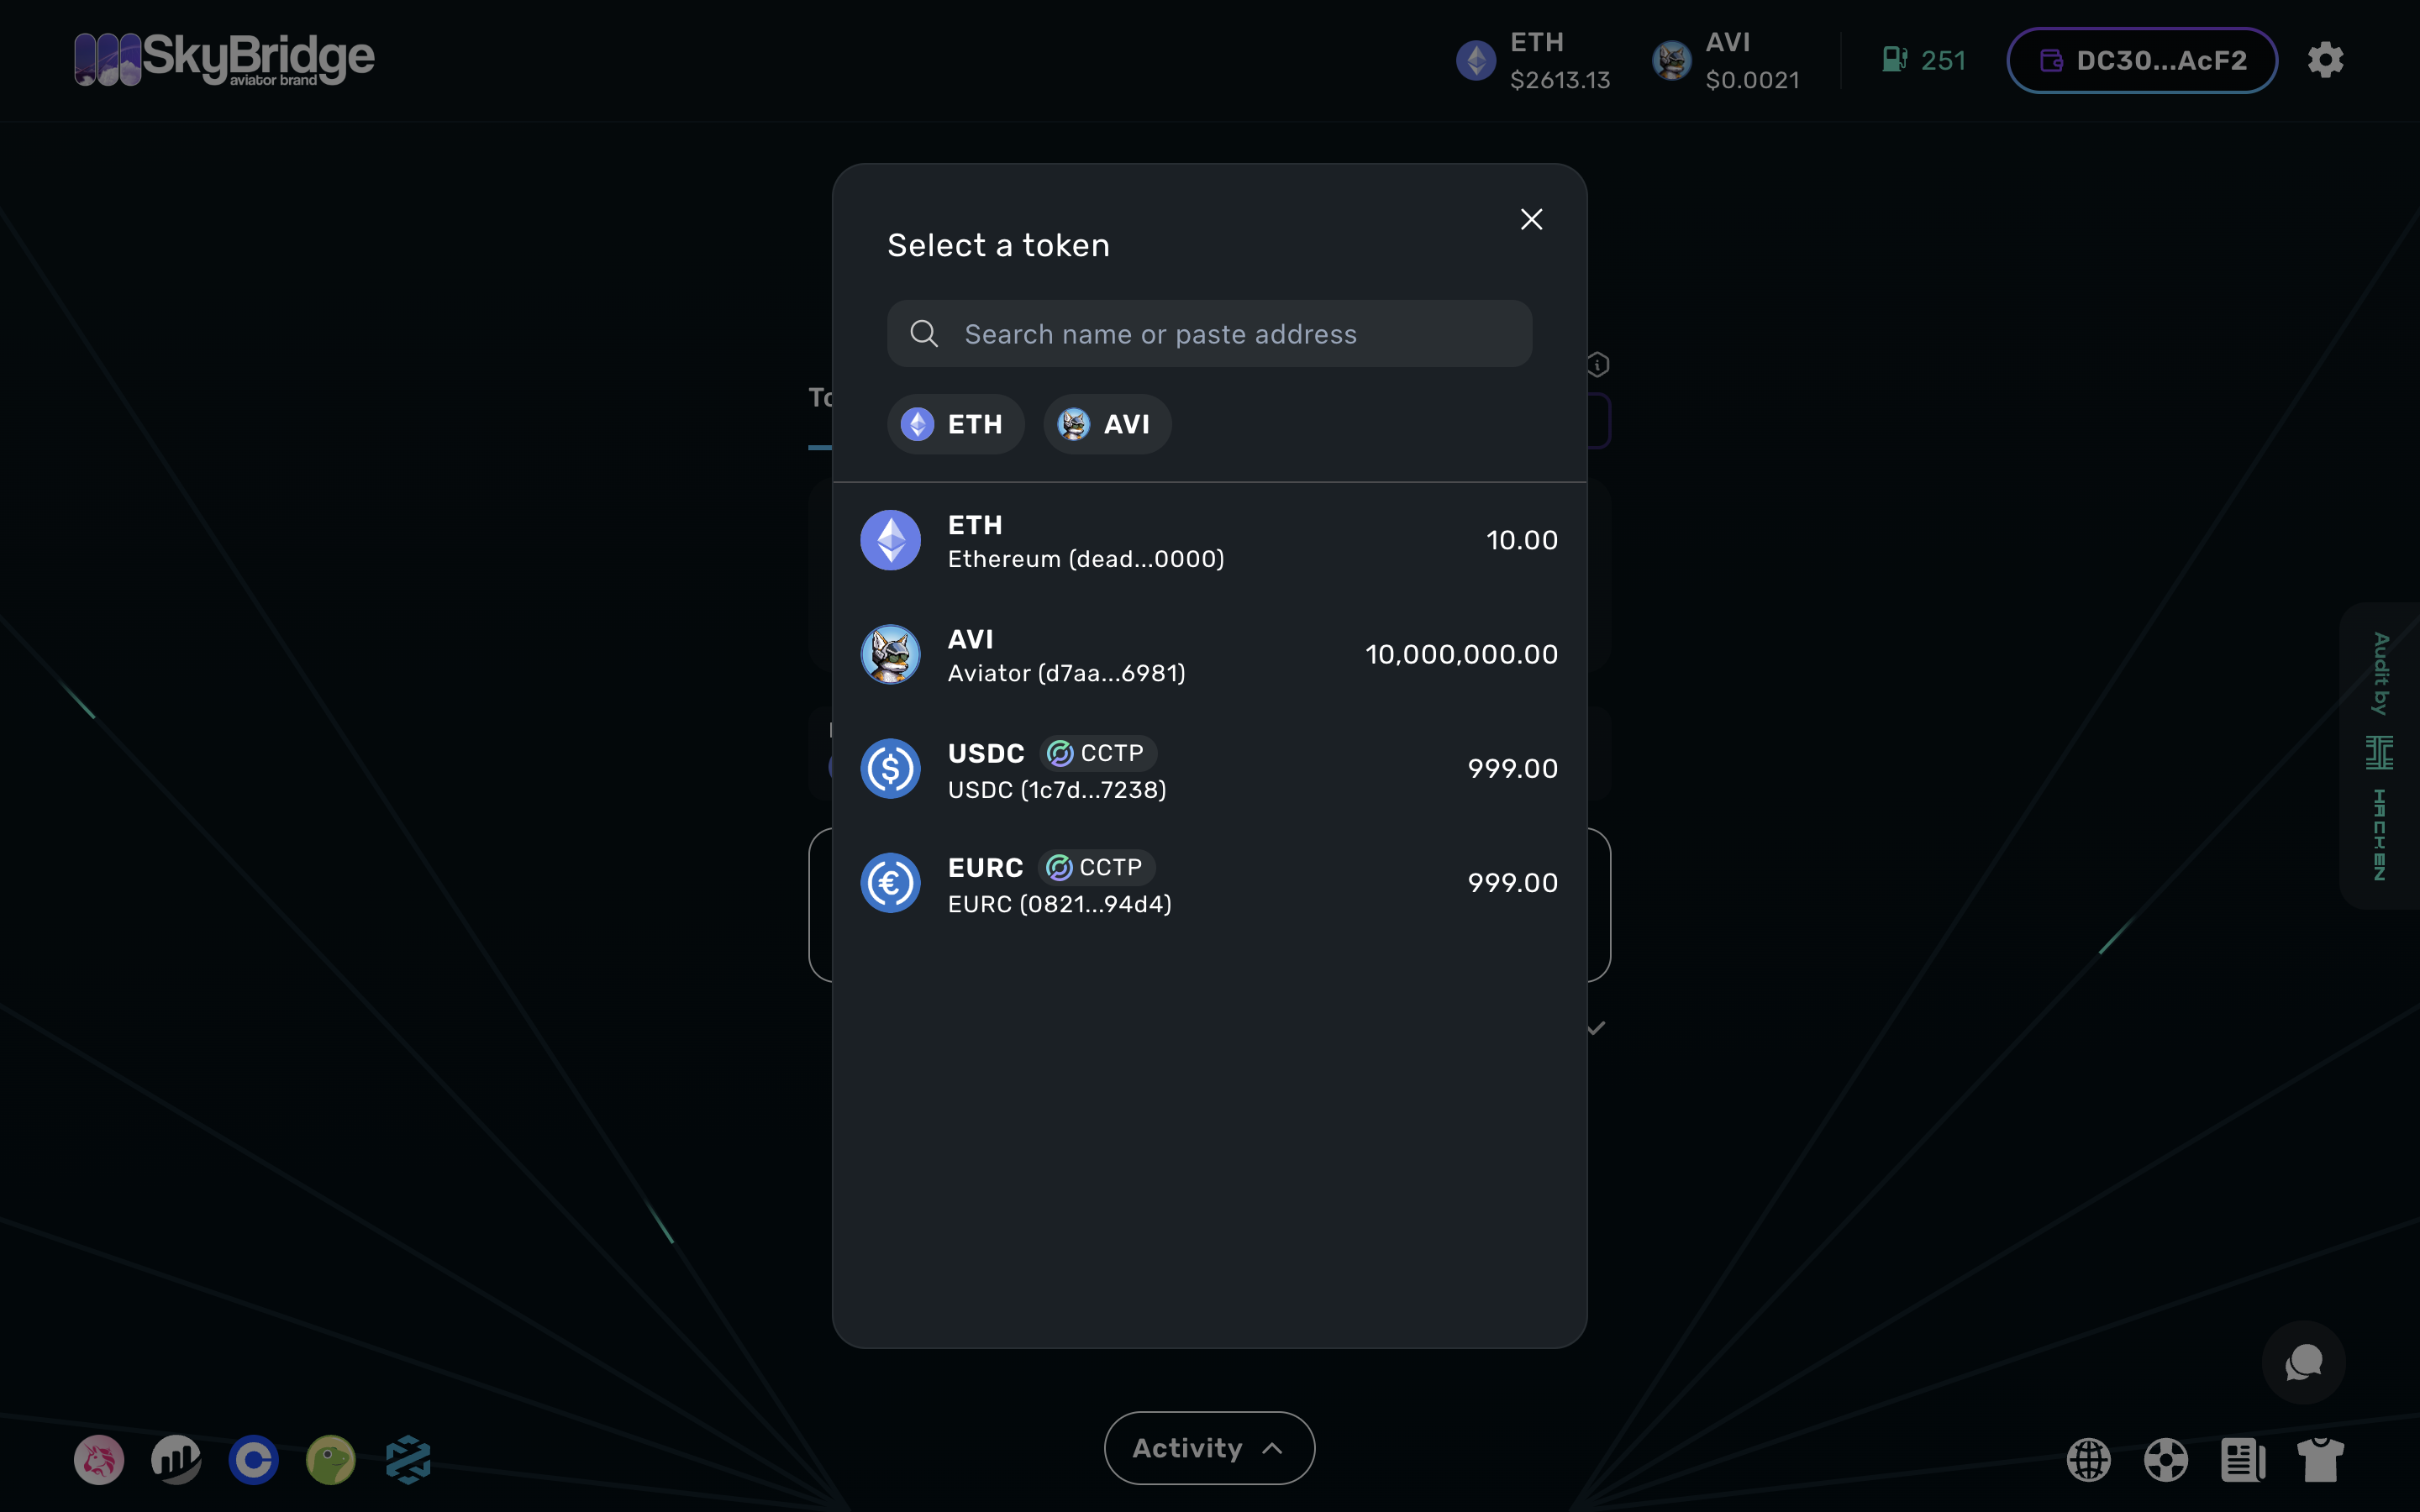Open the chat bubble in the lower right
Image resolution: width=2420 pixels, height=1512 pixels.
[x=2303, y=1361]
